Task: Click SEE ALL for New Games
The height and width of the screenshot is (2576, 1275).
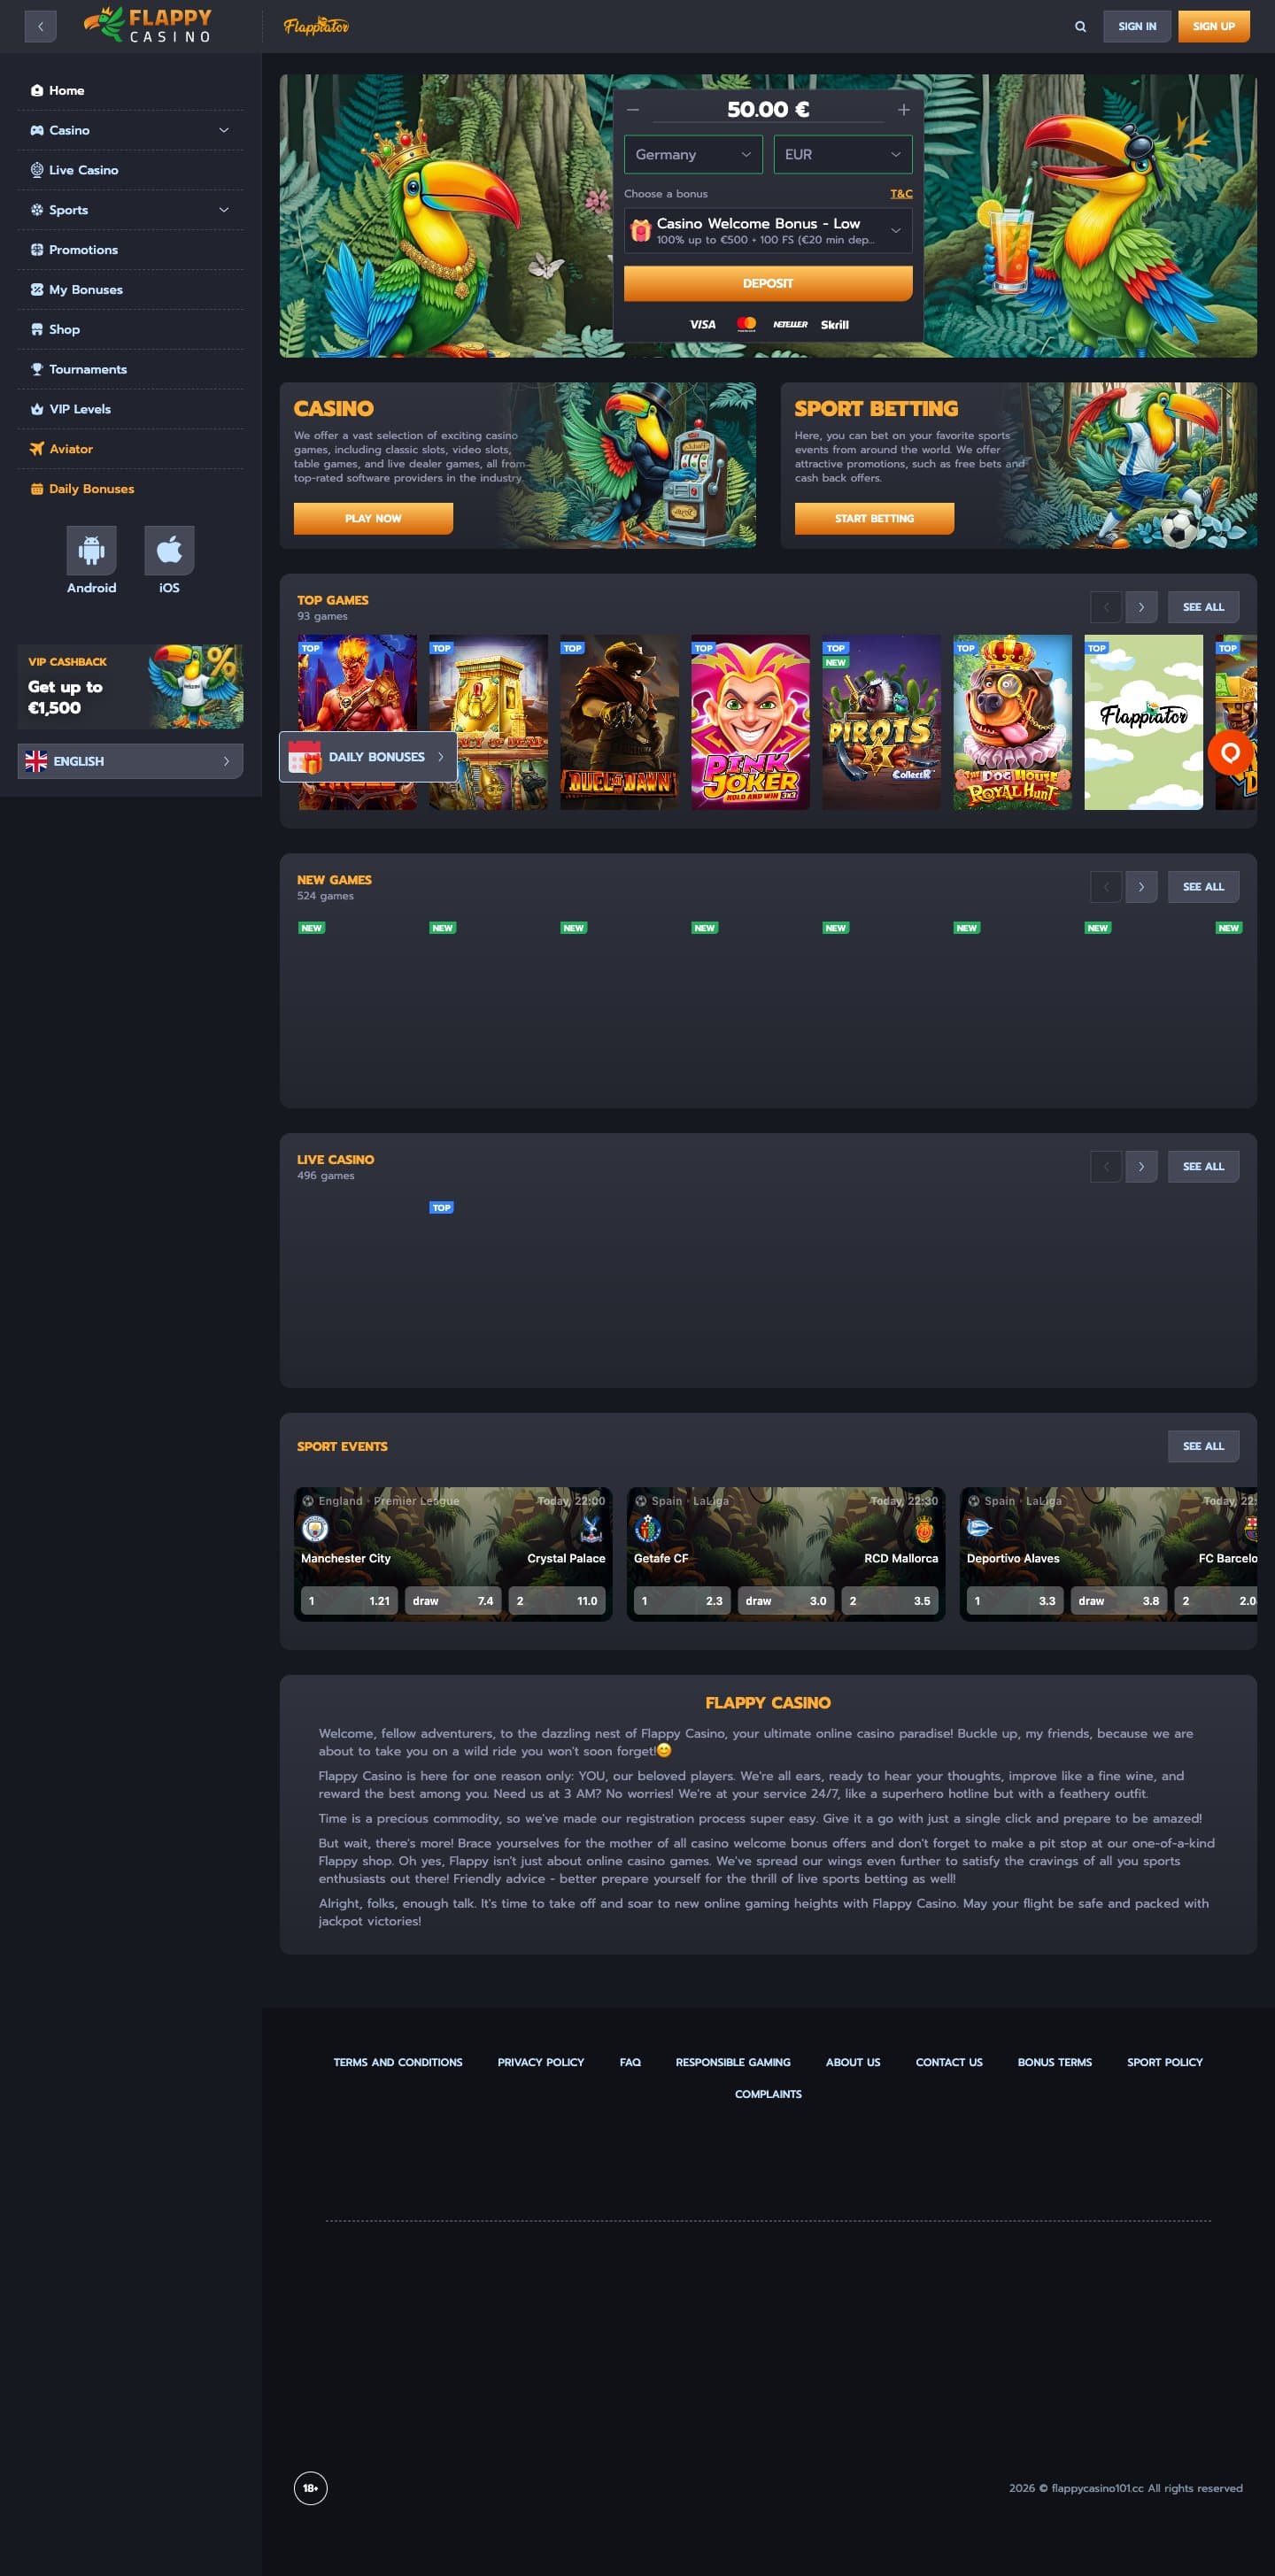Action: pos(1203,887)
